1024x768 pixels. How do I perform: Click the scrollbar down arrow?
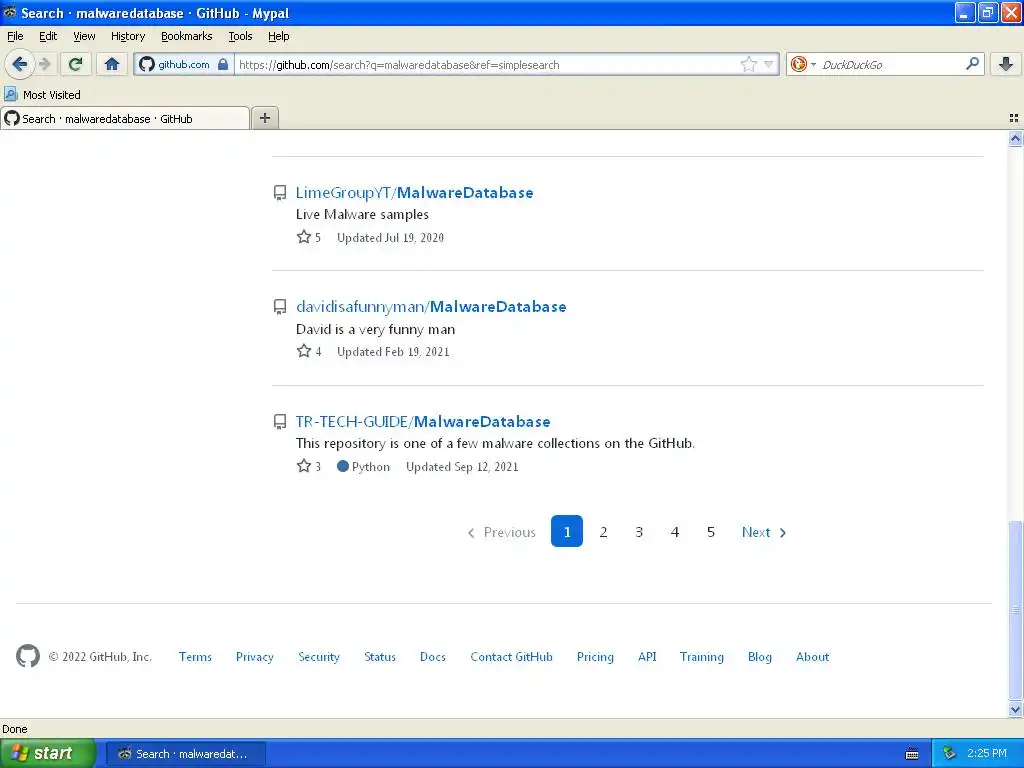pos(1015,709)
